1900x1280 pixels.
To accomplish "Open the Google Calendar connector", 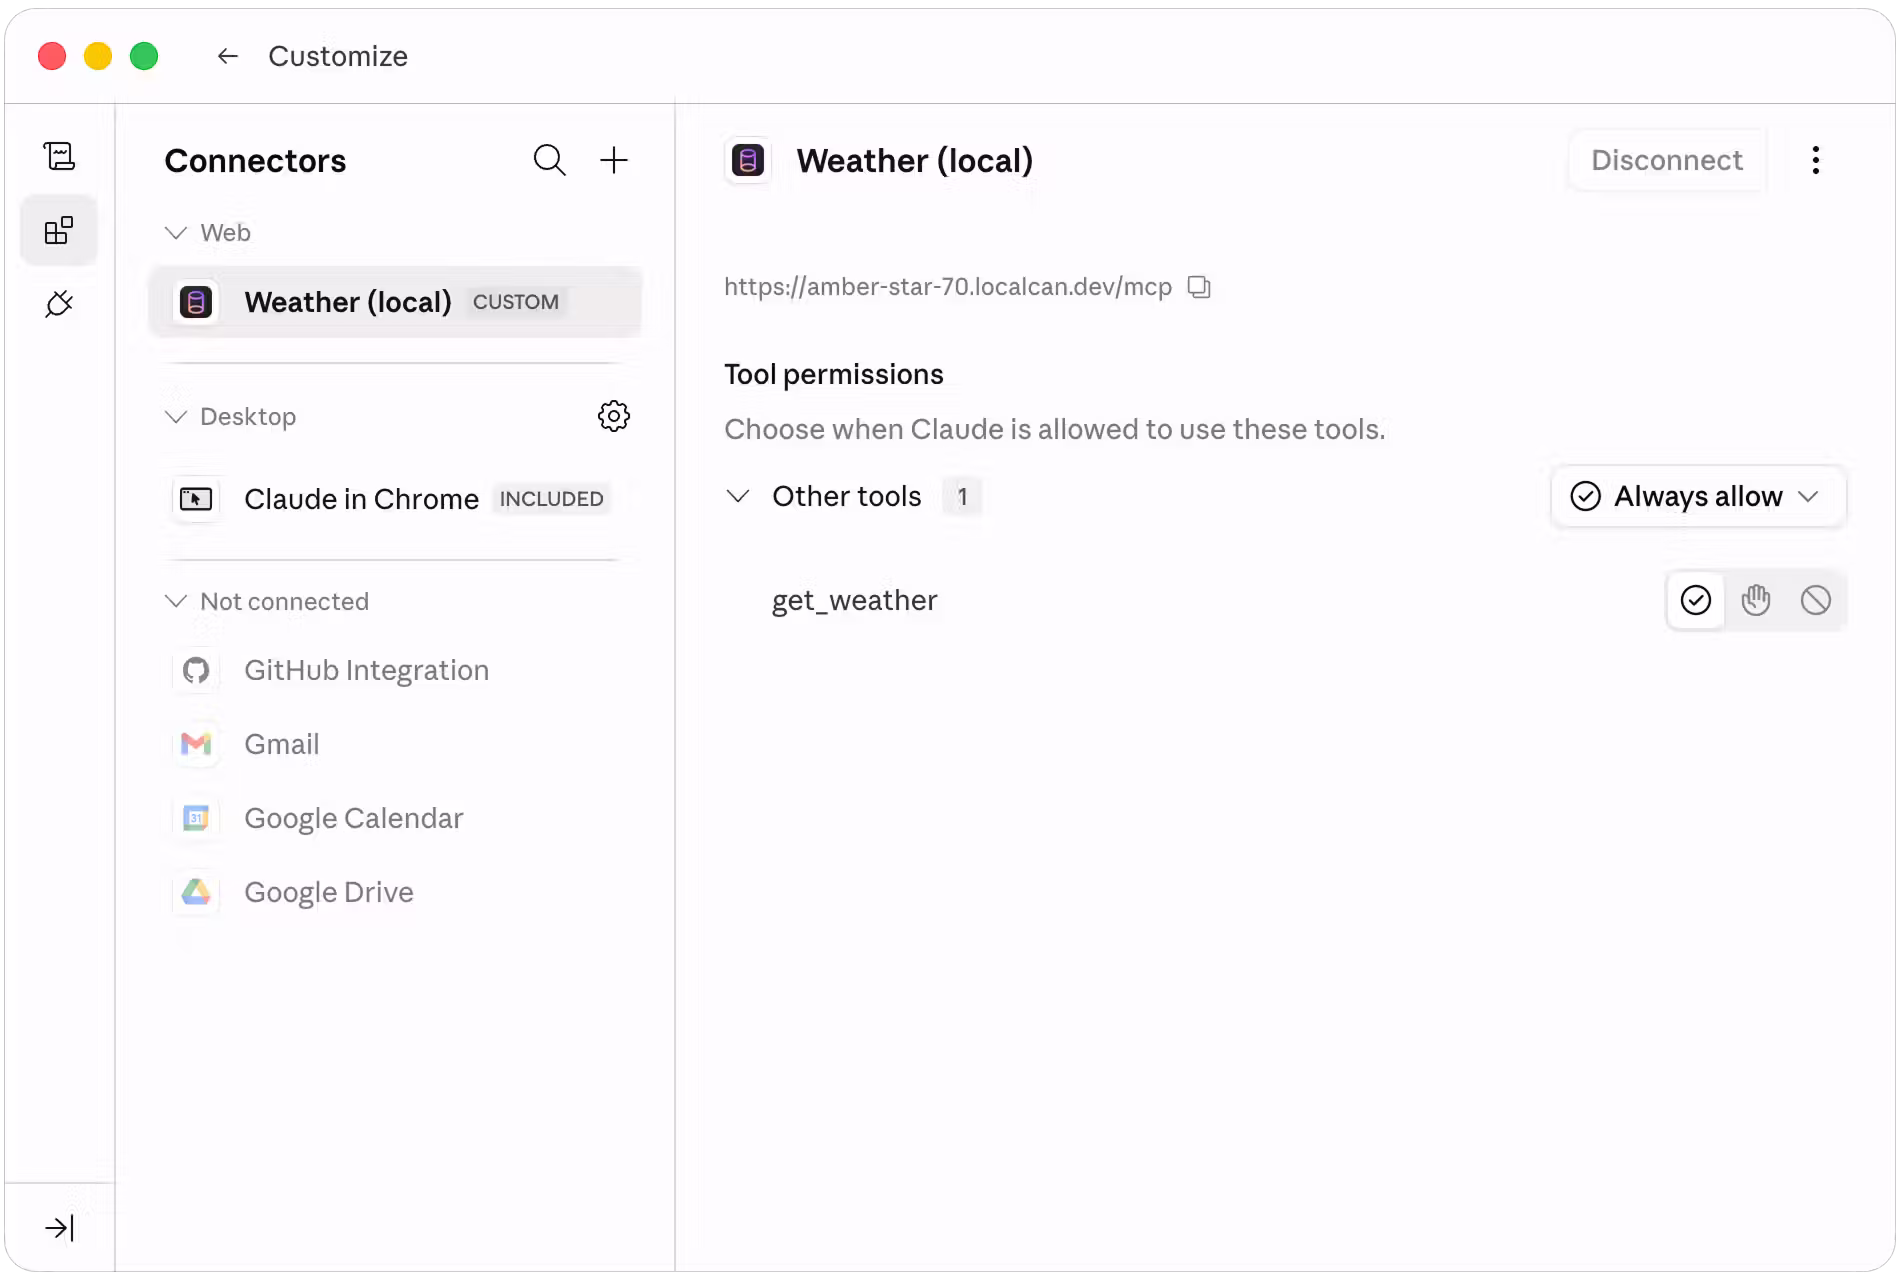I will 396,818.
